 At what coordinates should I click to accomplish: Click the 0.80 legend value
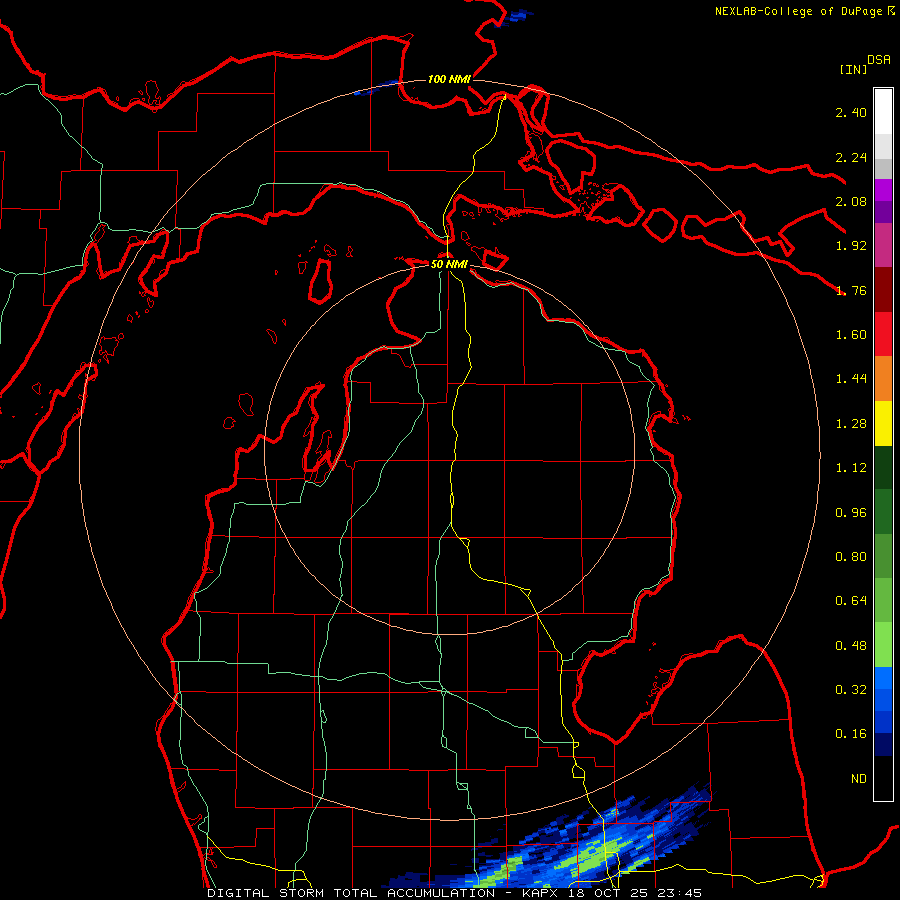point(851,557)
